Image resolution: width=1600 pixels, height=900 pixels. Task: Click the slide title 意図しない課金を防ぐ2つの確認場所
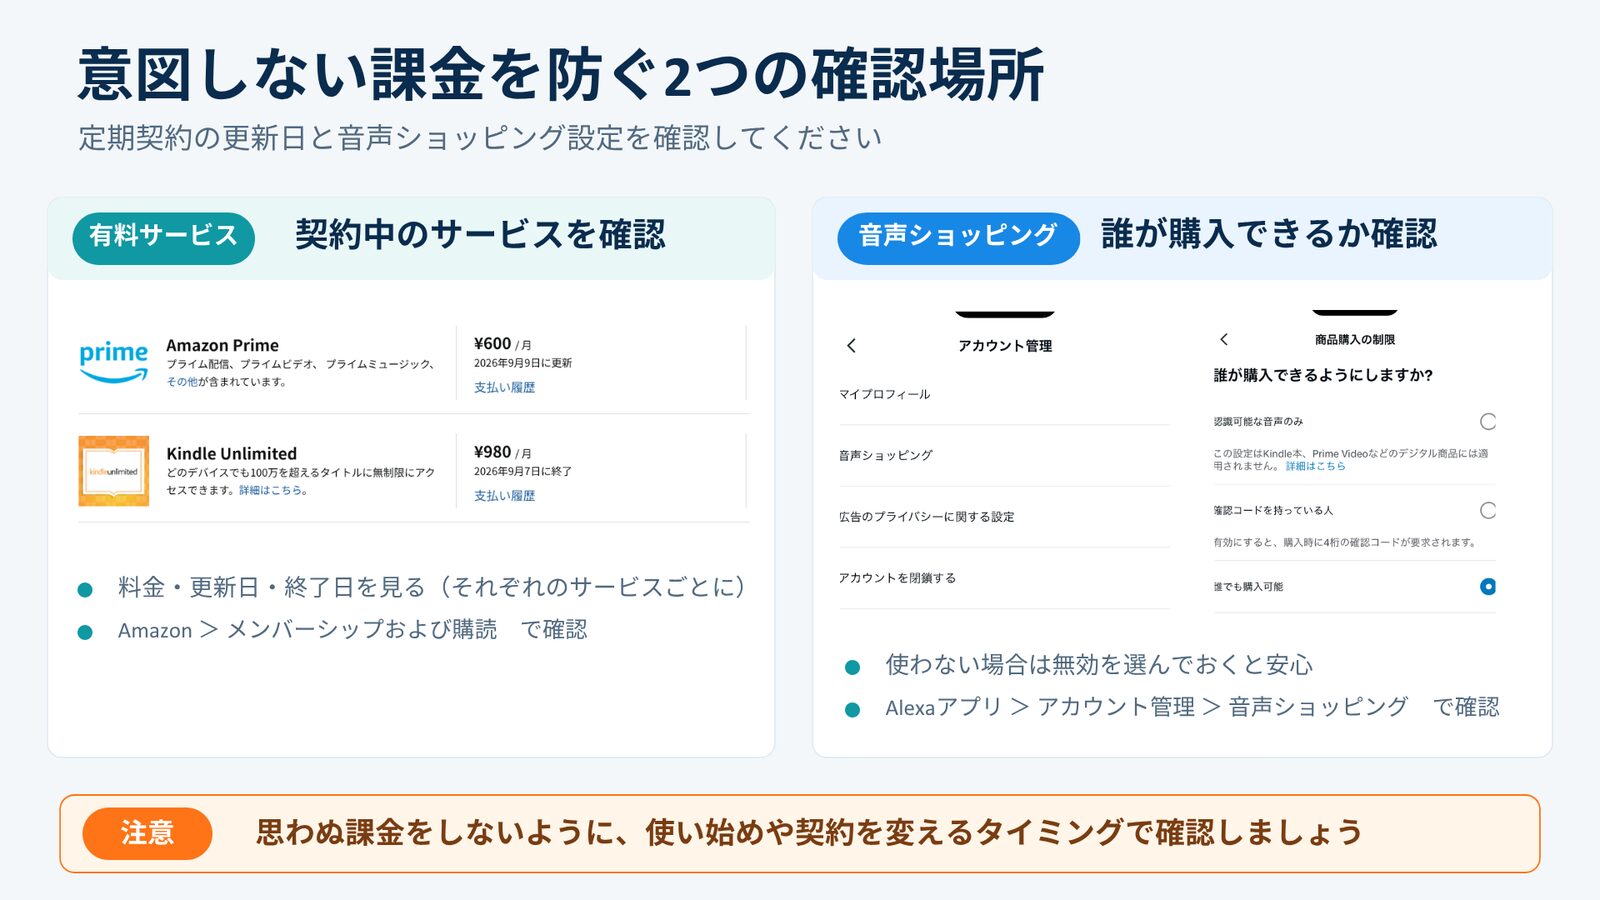click(561, 75)
